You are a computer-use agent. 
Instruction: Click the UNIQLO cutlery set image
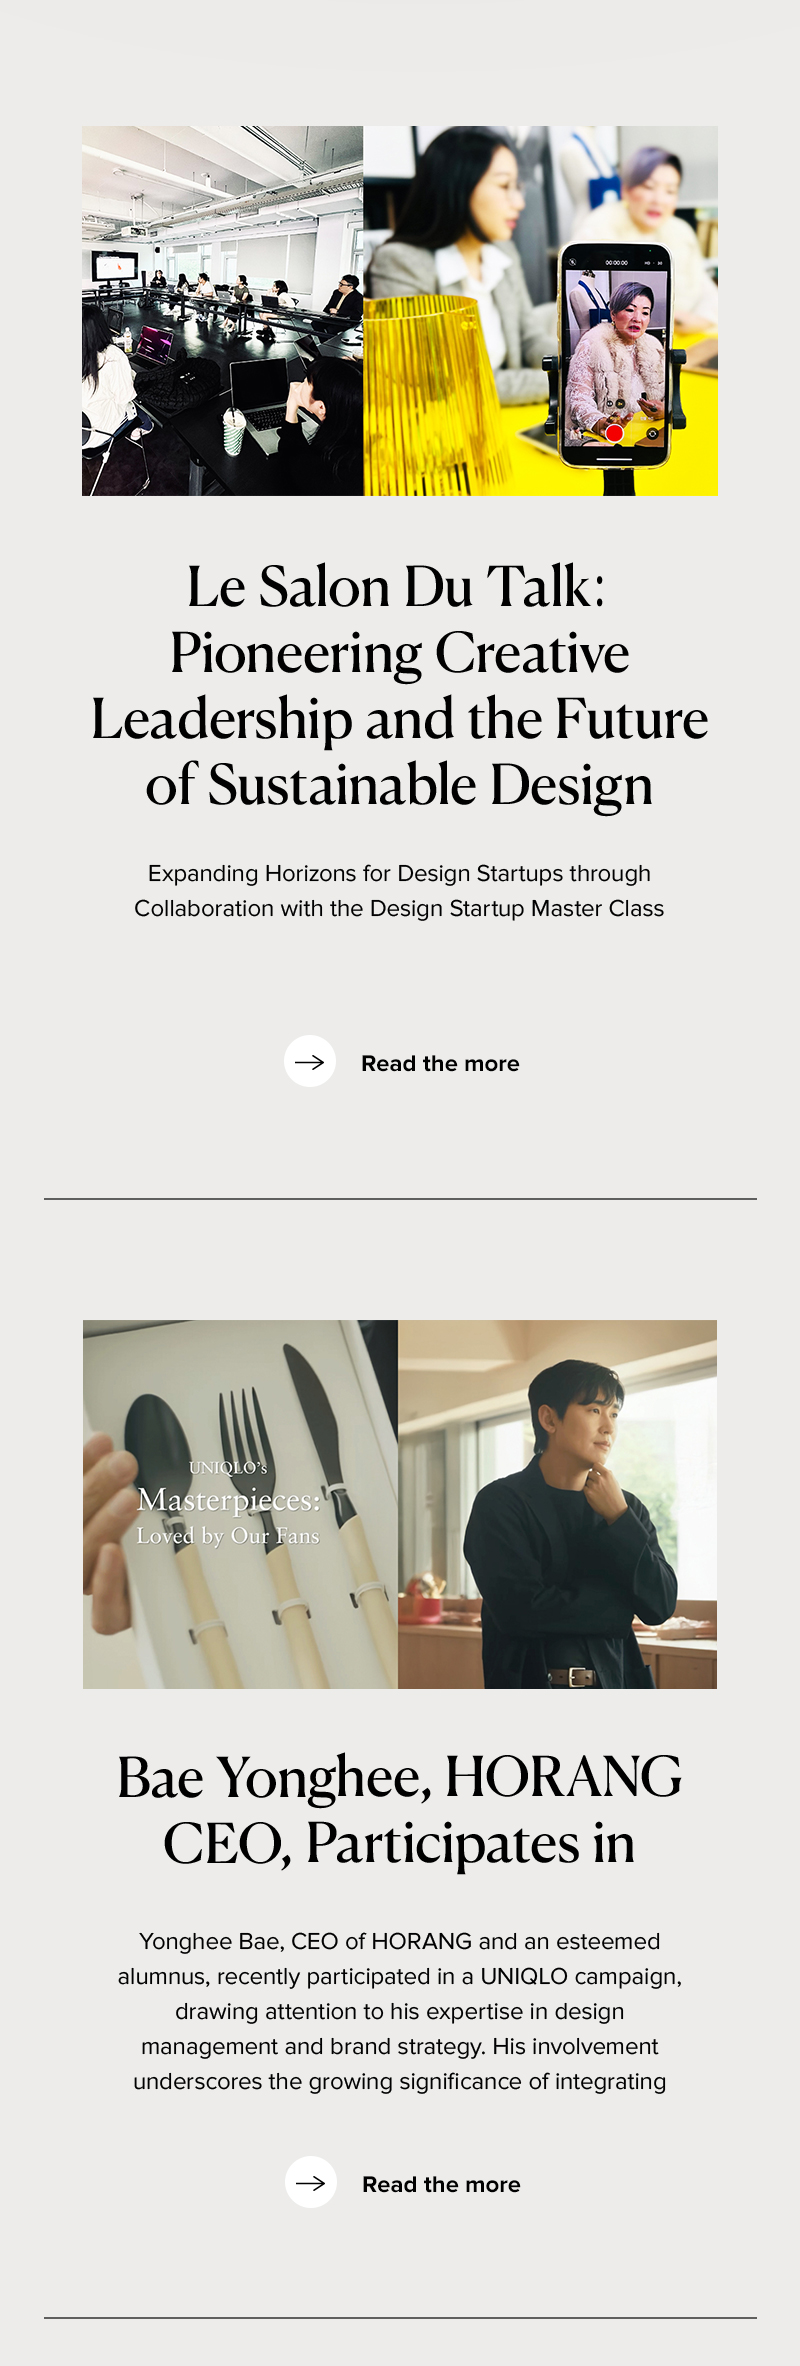click(x=240, y=1504)
